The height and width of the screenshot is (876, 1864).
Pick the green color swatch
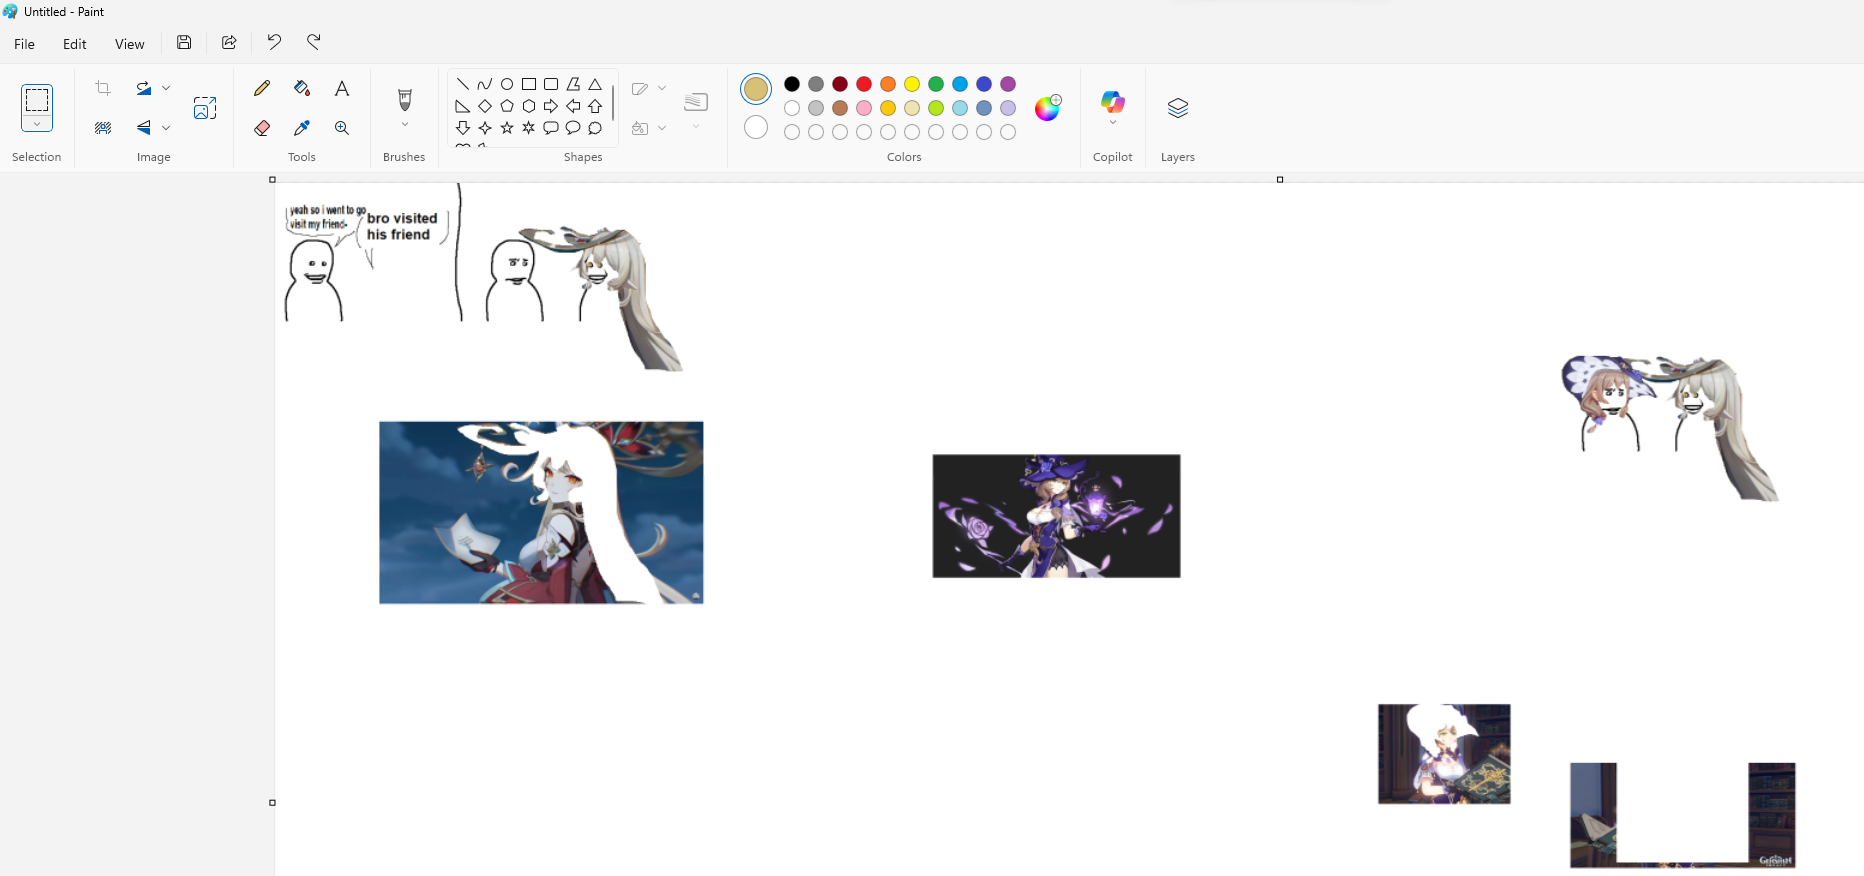point(936,84)
